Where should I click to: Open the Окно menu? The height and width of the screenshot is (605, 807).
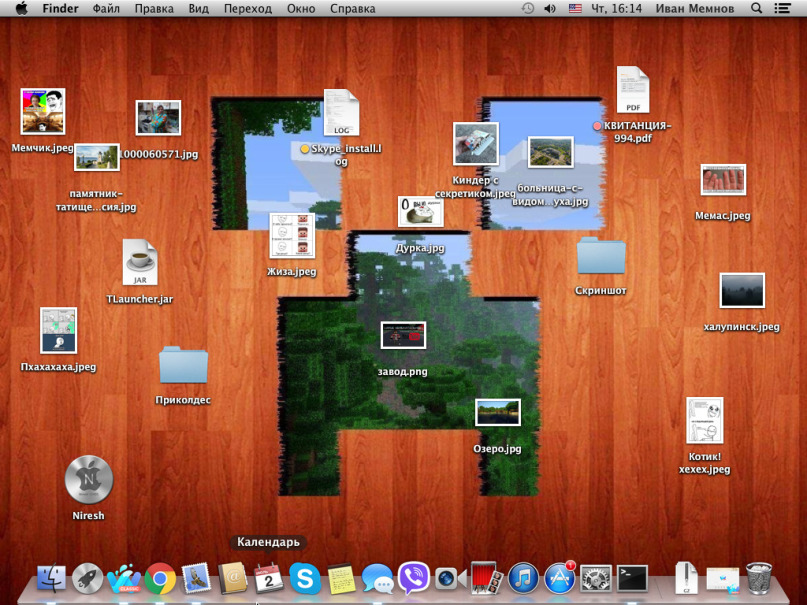point(301,8)
